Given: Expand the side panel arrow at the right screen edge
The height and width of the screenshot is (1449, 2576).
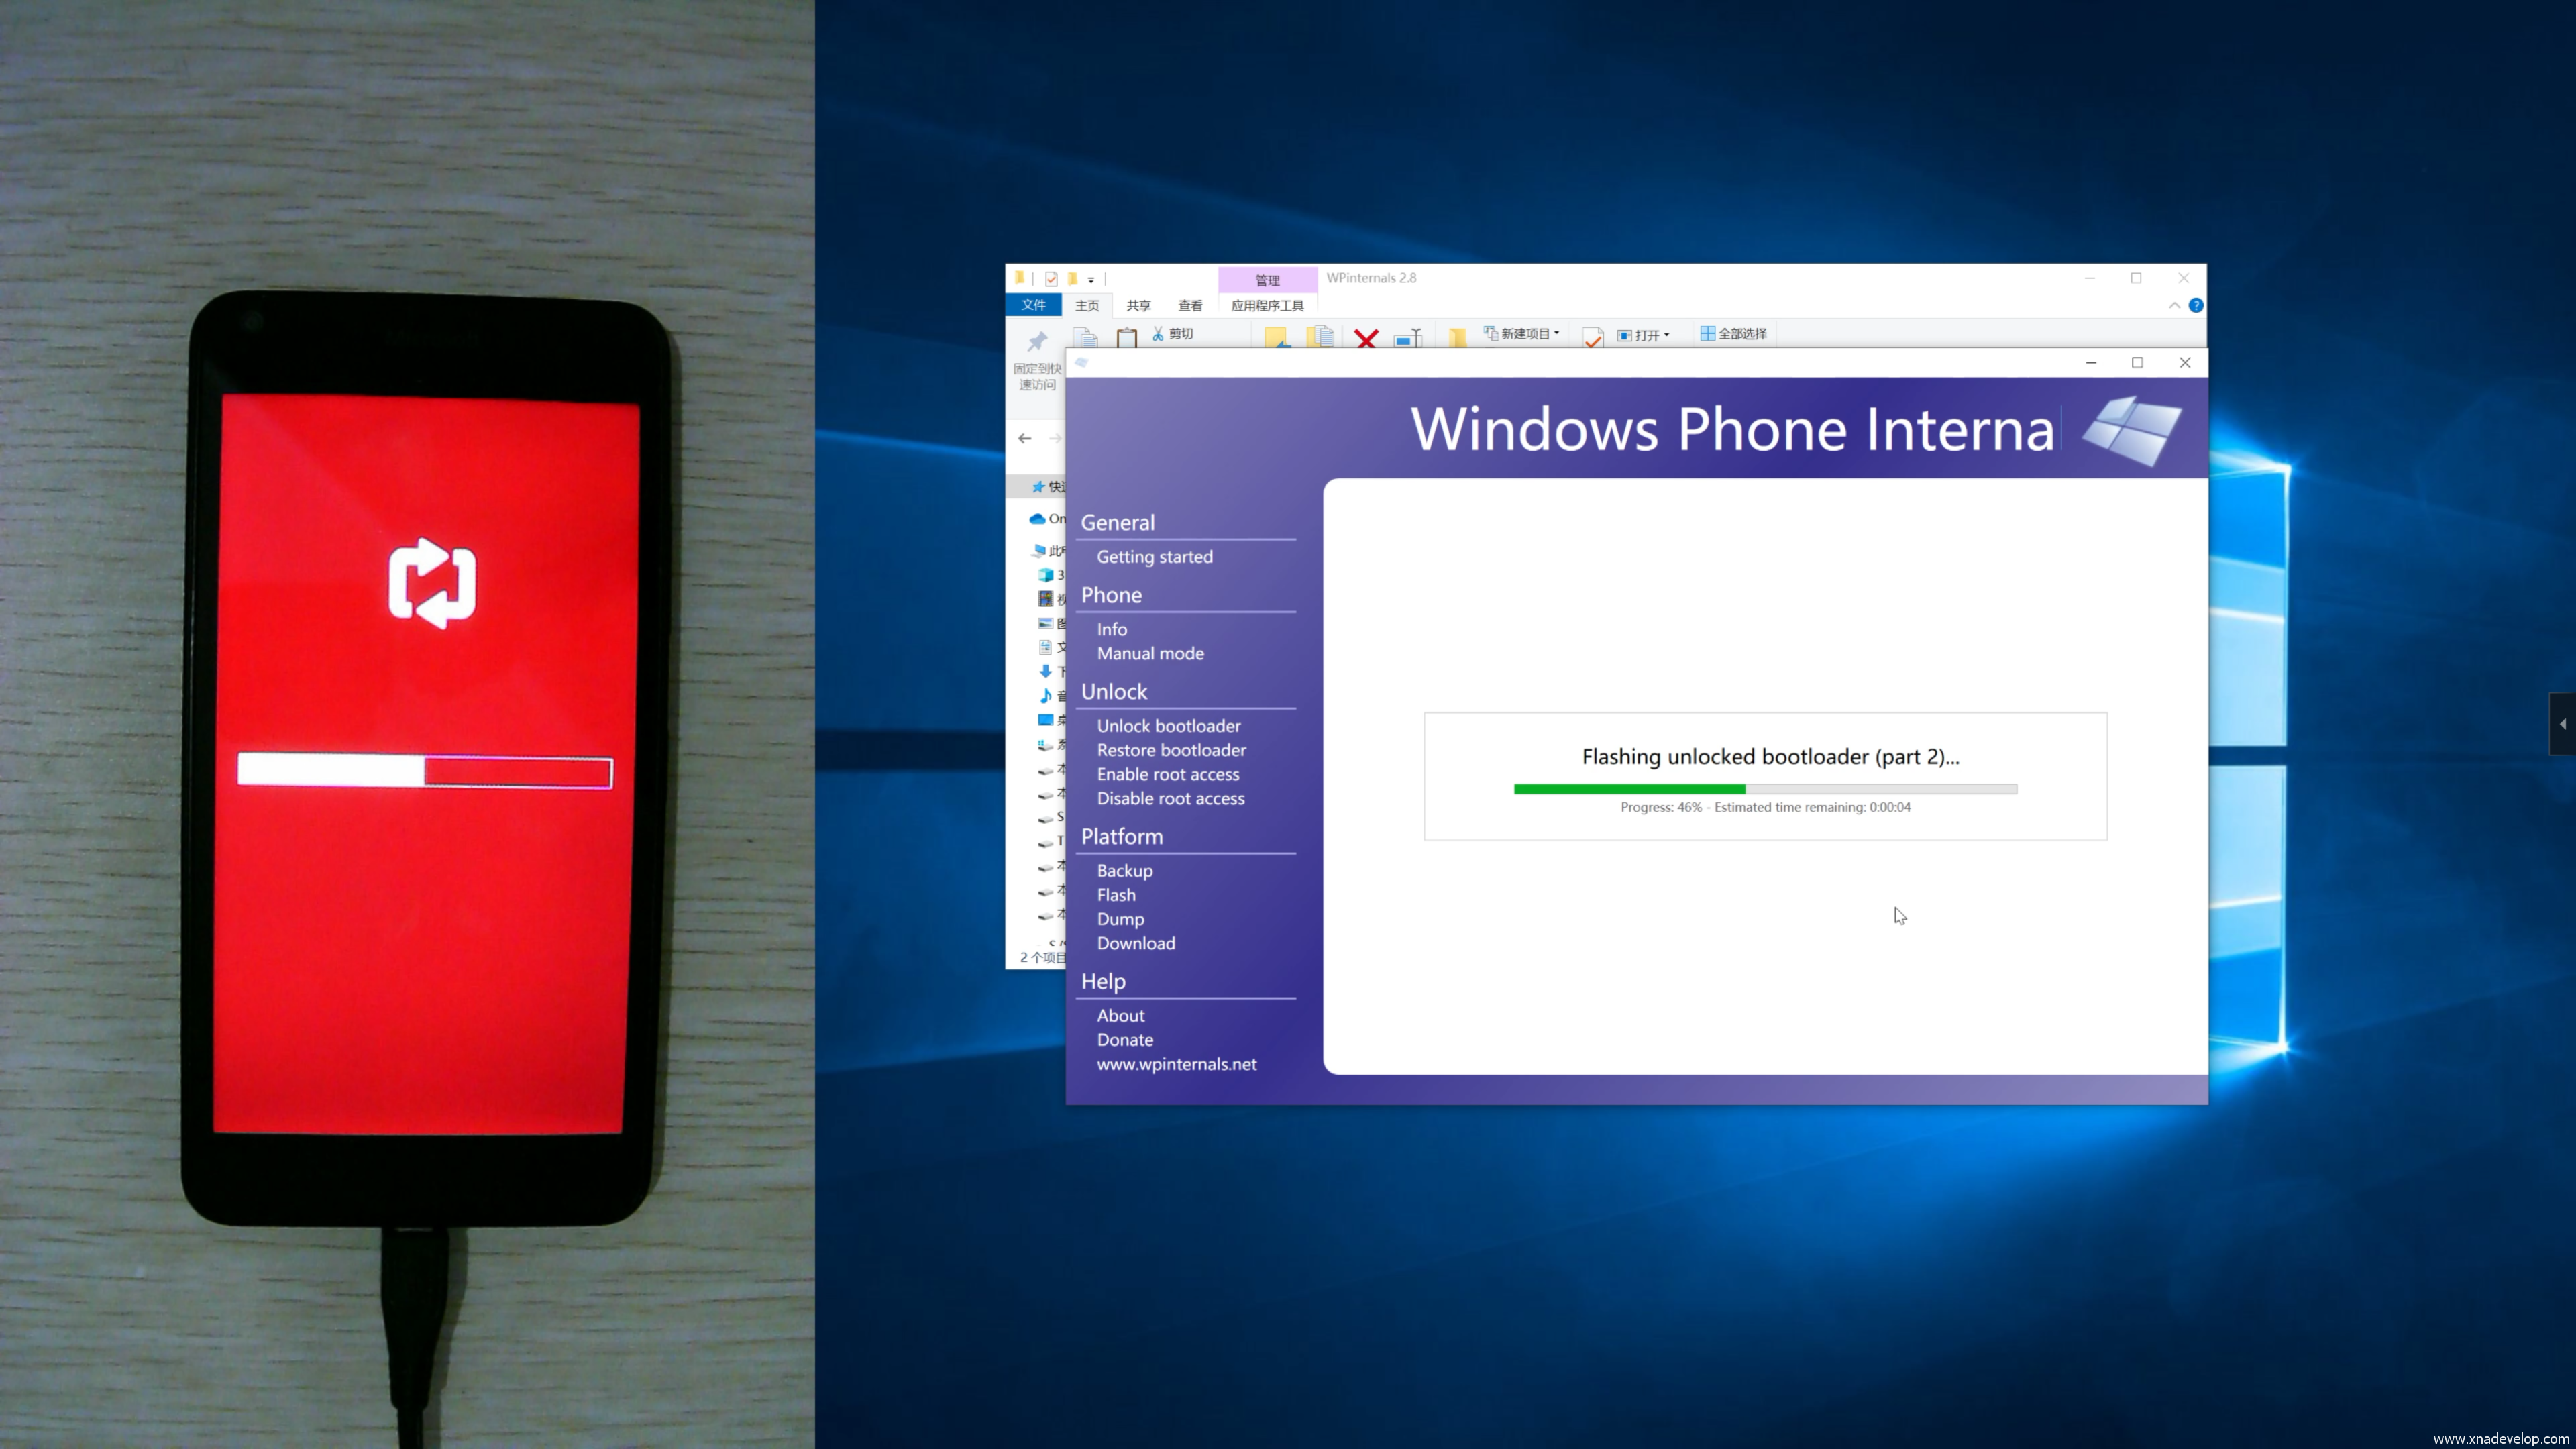Looking at the screenshot, I should point(2562,723).
